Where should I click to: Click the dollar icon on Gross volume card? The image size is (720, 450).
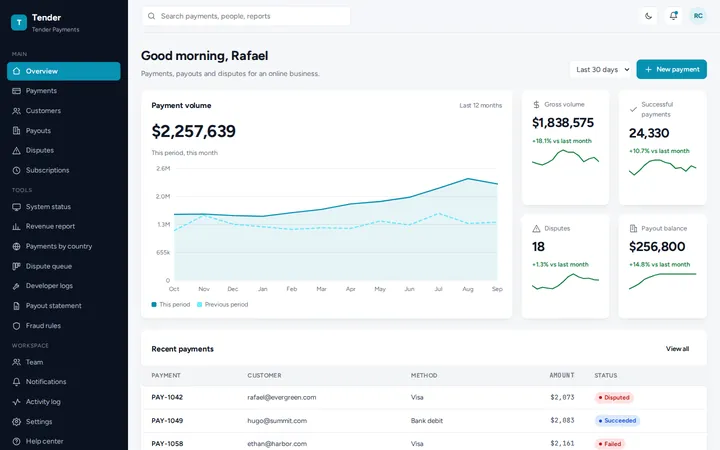point(536,105)
